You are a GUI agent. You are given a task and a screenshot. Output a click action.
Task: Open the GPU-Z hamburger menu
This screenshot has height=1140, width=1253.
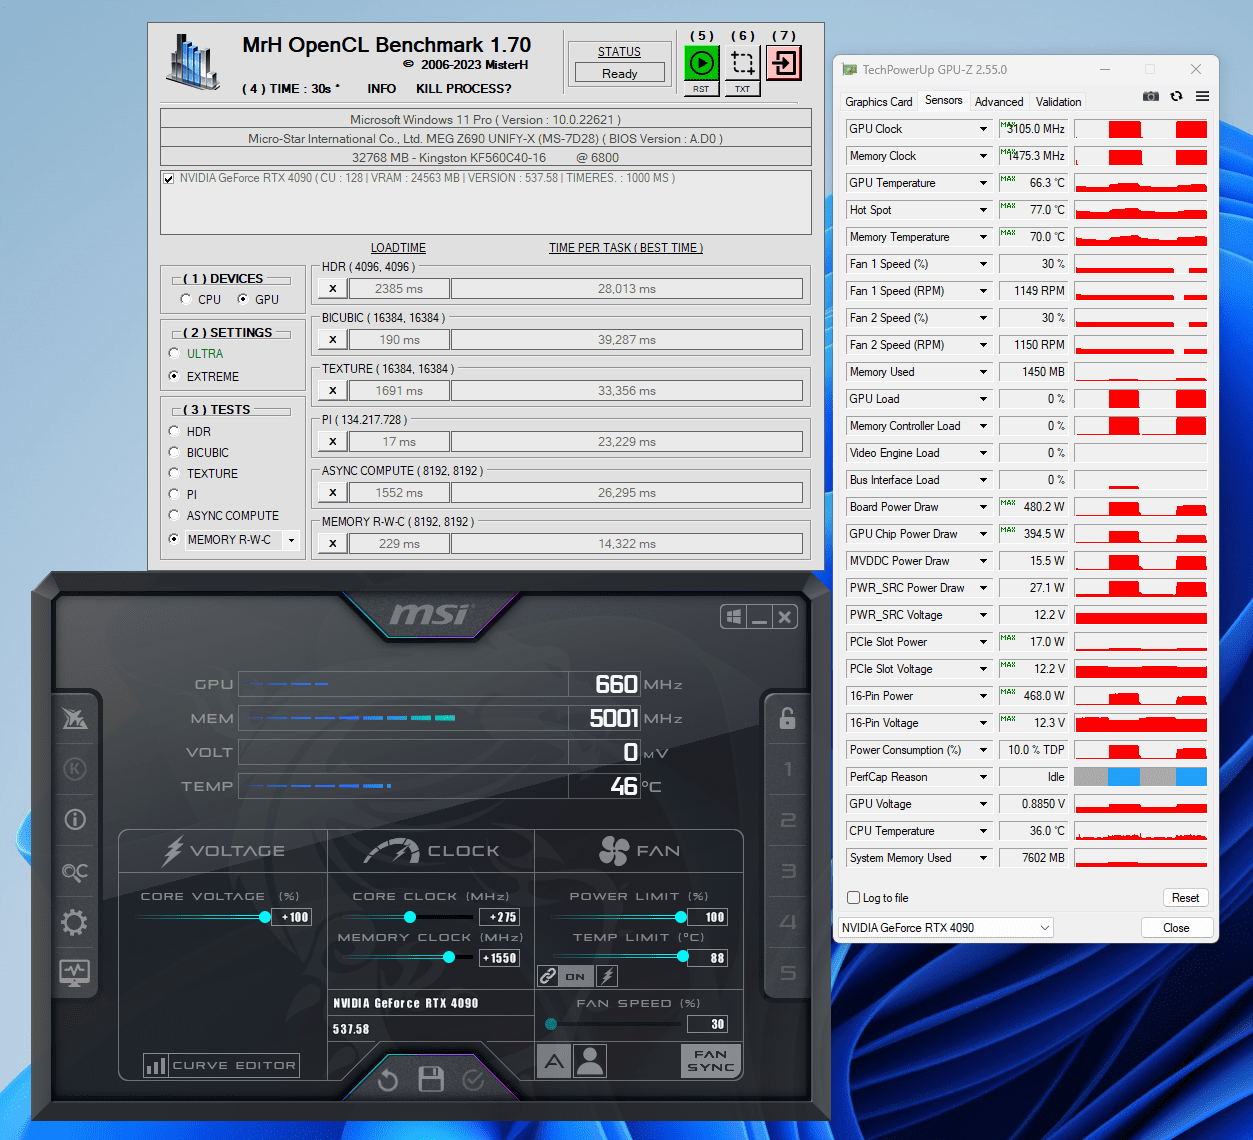click(x=1202, y=96)
